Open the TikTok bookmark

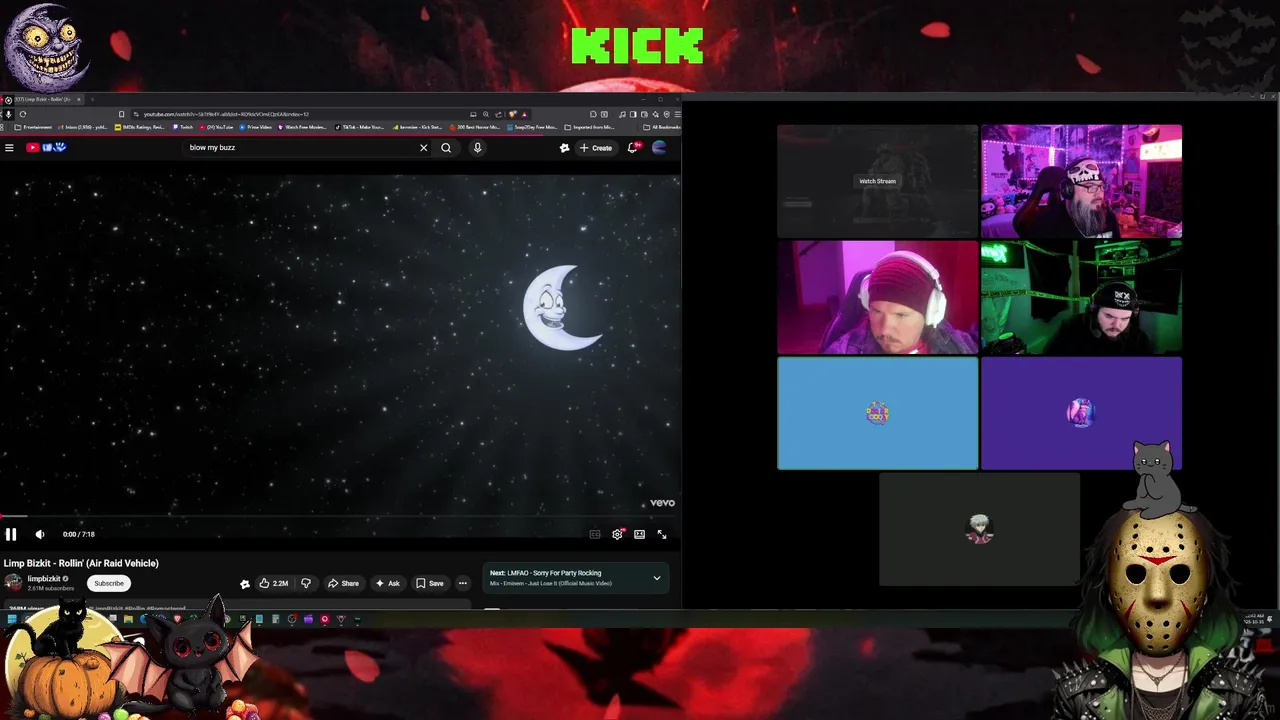(360, 127)
